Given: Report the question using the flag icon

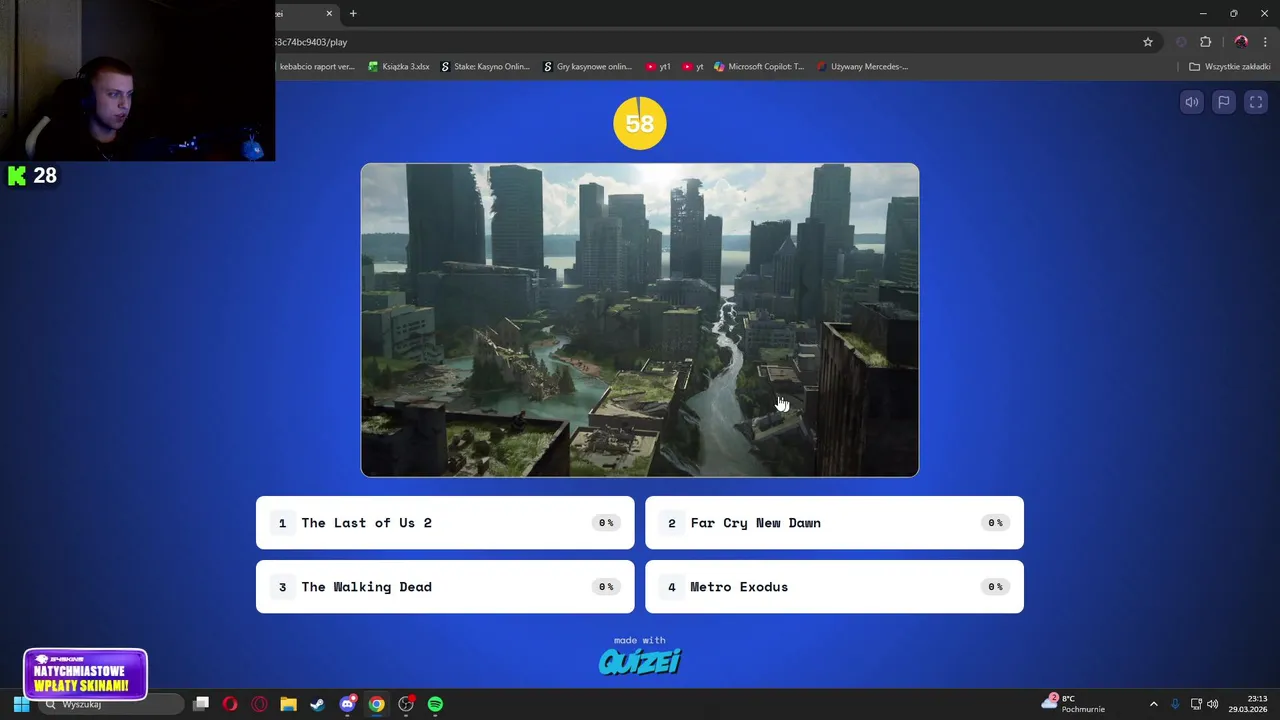Looking at the screenshot, I should (1224, 102).
